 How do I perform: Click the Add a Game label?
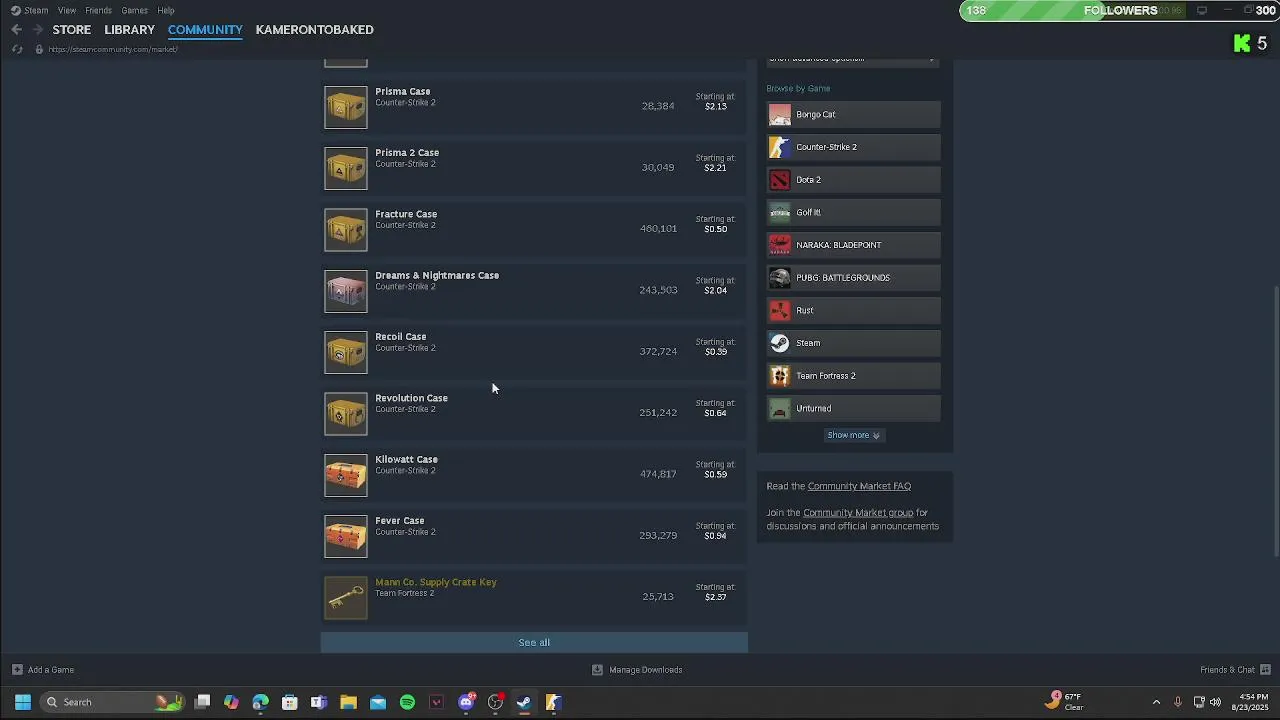tap(51, 670)
